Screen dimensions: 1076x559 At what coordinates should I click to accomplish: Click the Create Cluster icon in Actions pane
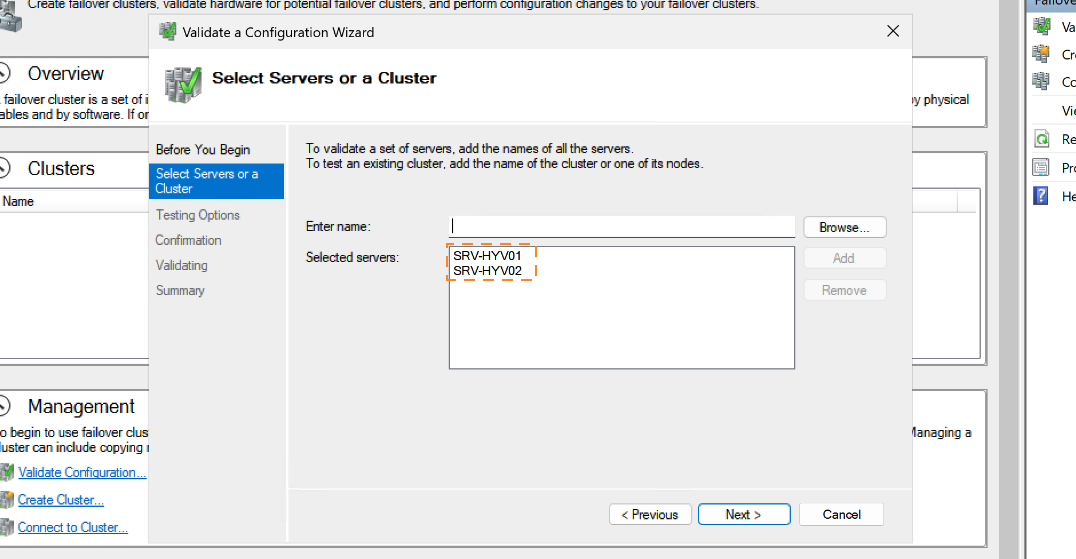tap(1042, 54)
